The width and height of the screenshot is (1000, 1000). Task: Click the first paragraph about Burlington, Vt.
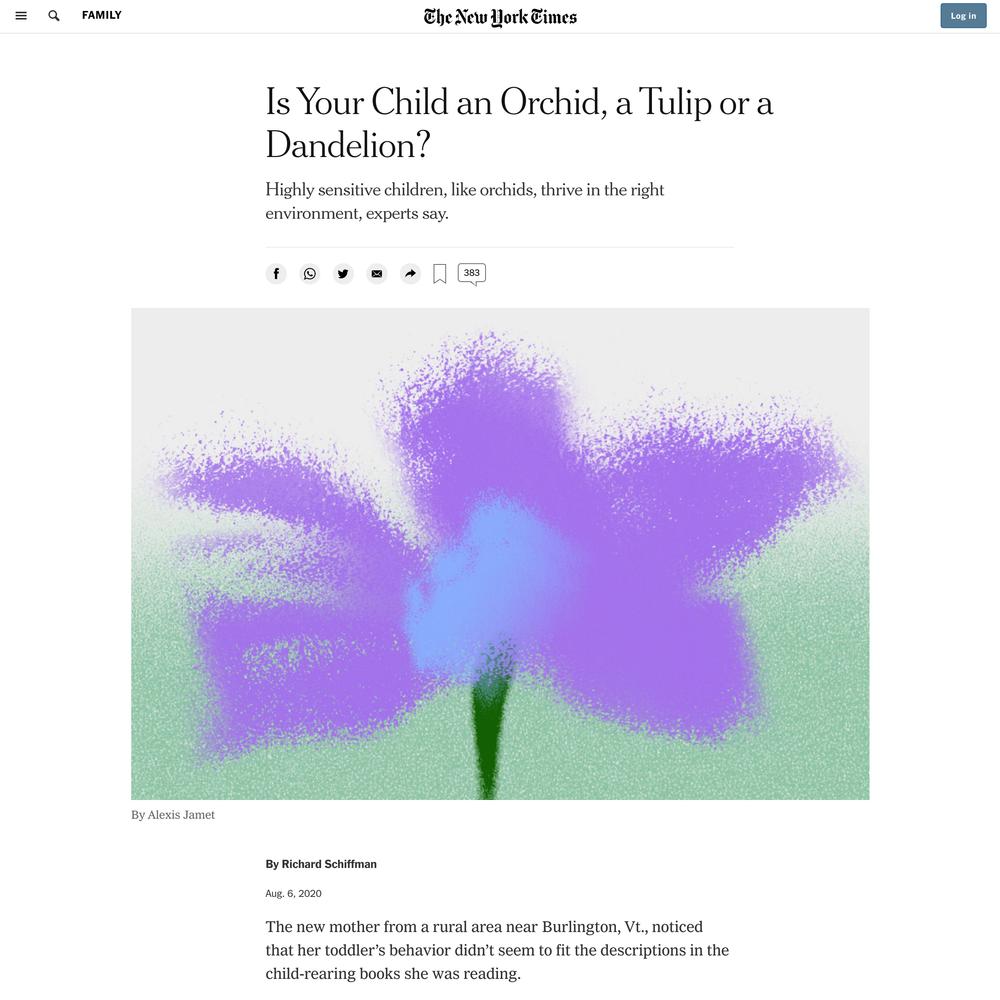(497, 950)
